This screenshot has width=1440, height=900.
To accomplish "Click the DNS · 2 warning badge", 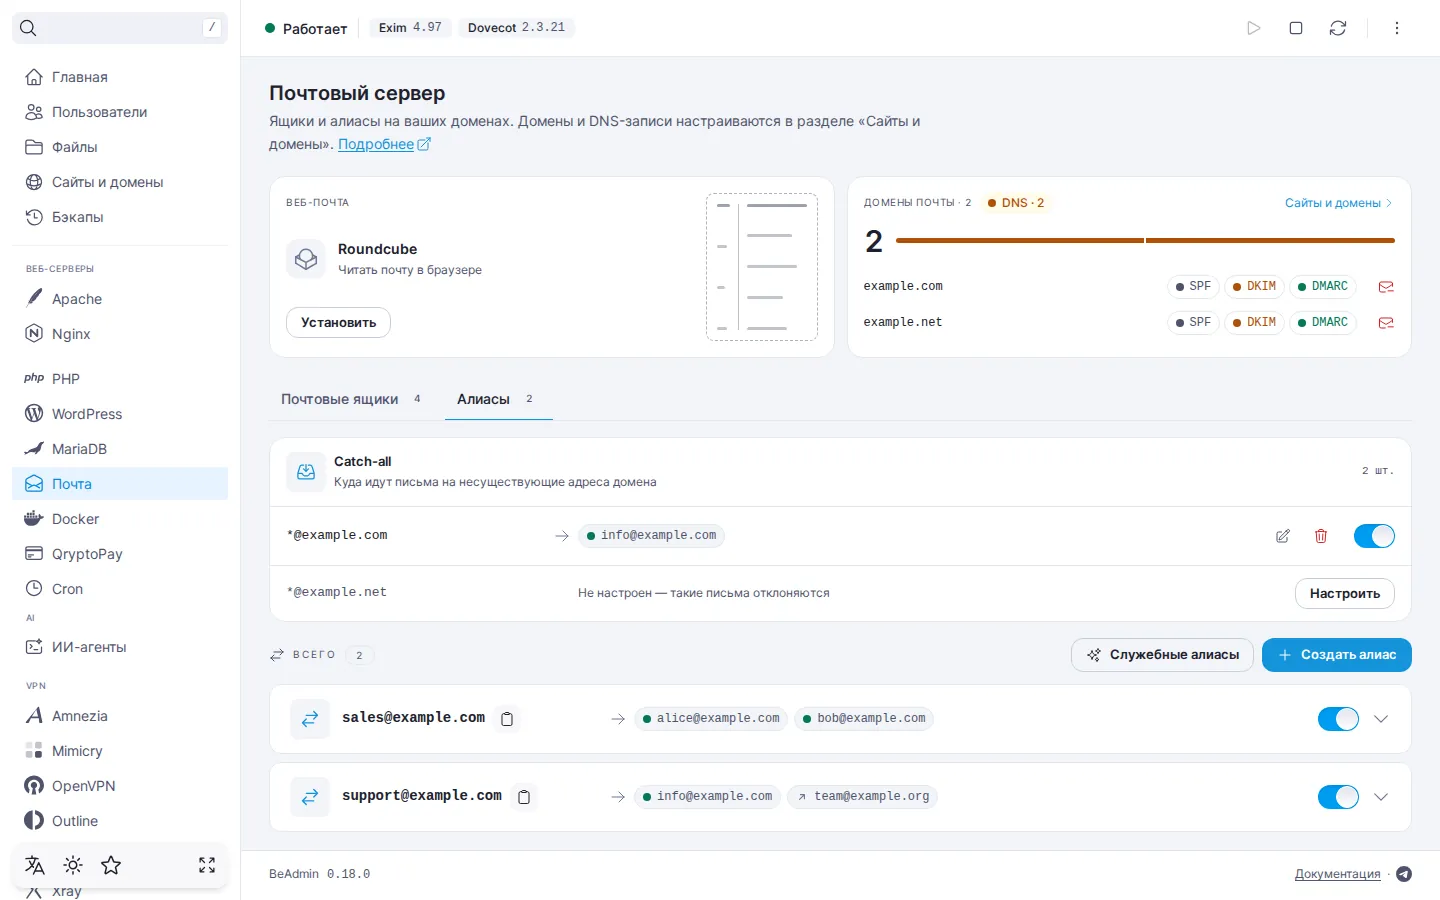I will (x=1016, y=203).
